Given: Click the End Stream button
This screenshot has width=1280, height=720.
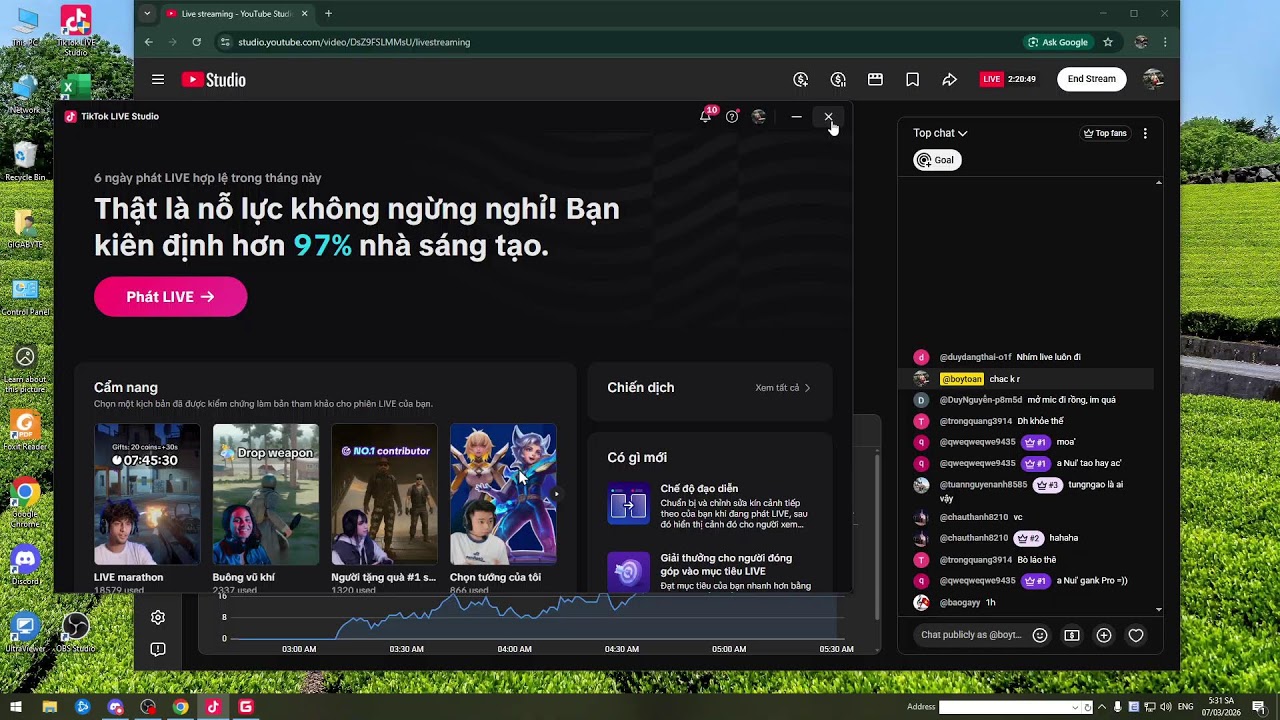Looking at the screenshot, I should (x=1091, y=79).
